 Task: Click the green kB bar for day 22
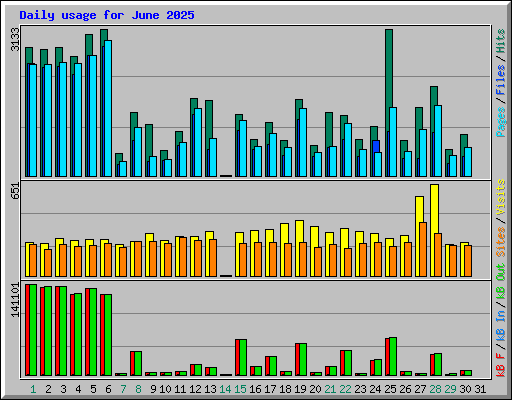(348, 363)
